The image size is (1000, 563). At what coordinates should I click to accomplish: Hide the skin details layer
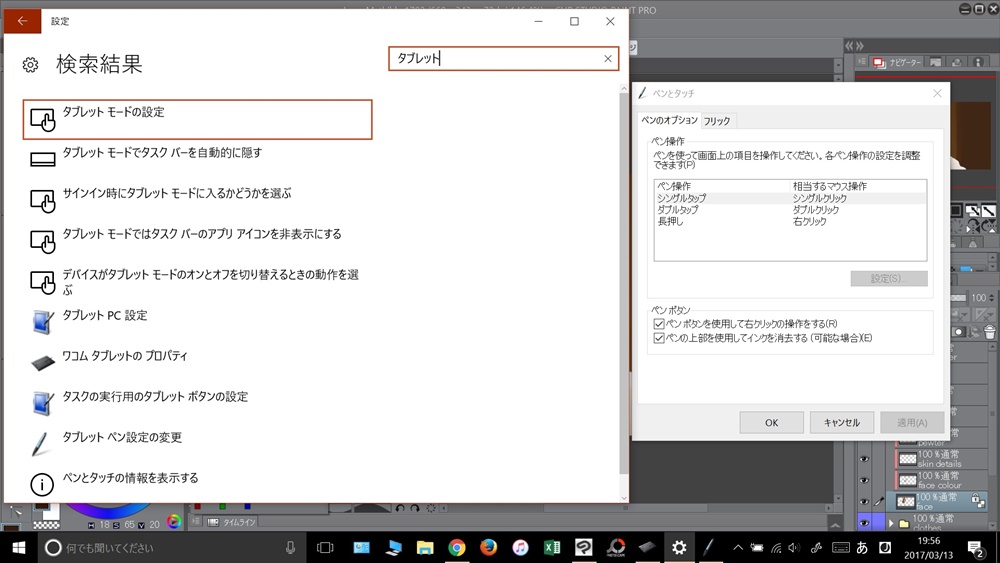click(865, 459)
